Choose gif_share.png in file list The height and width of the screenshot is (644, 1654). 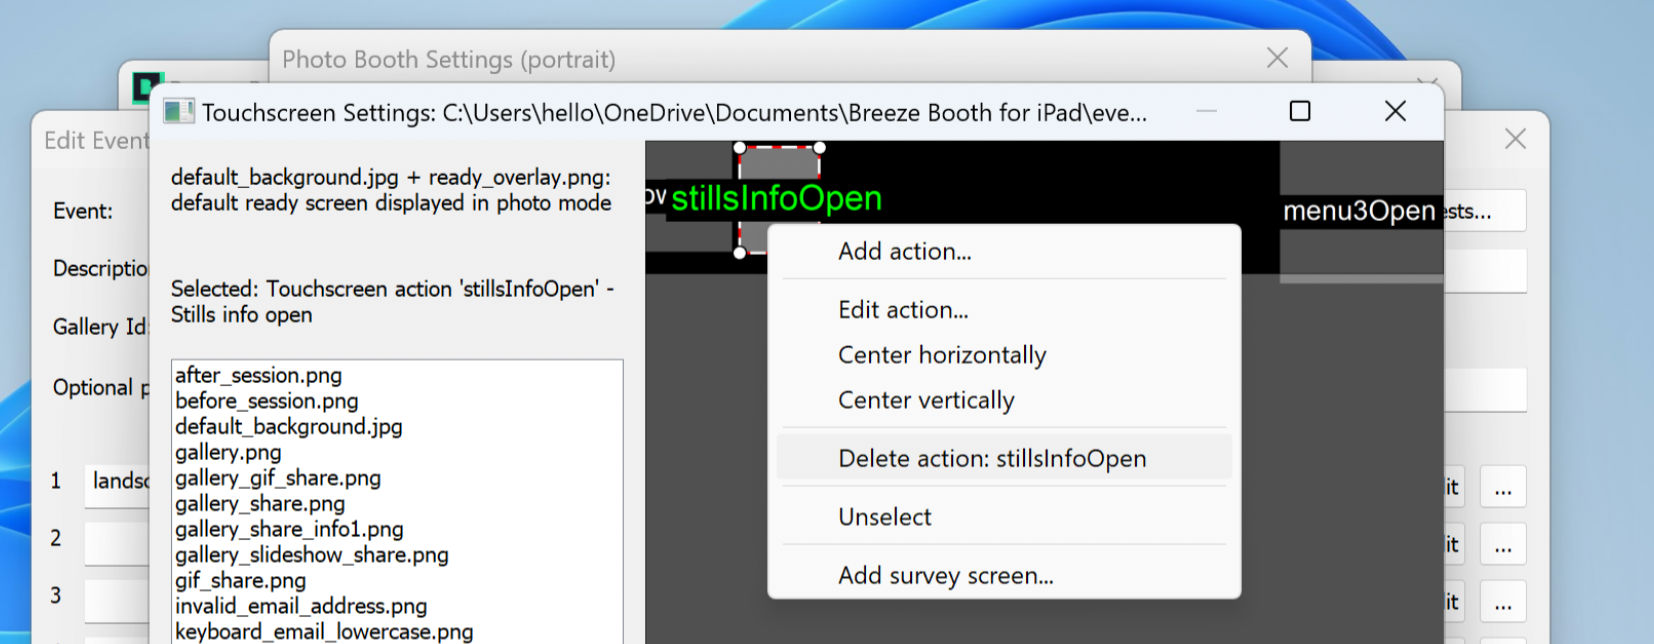(238, 581)
